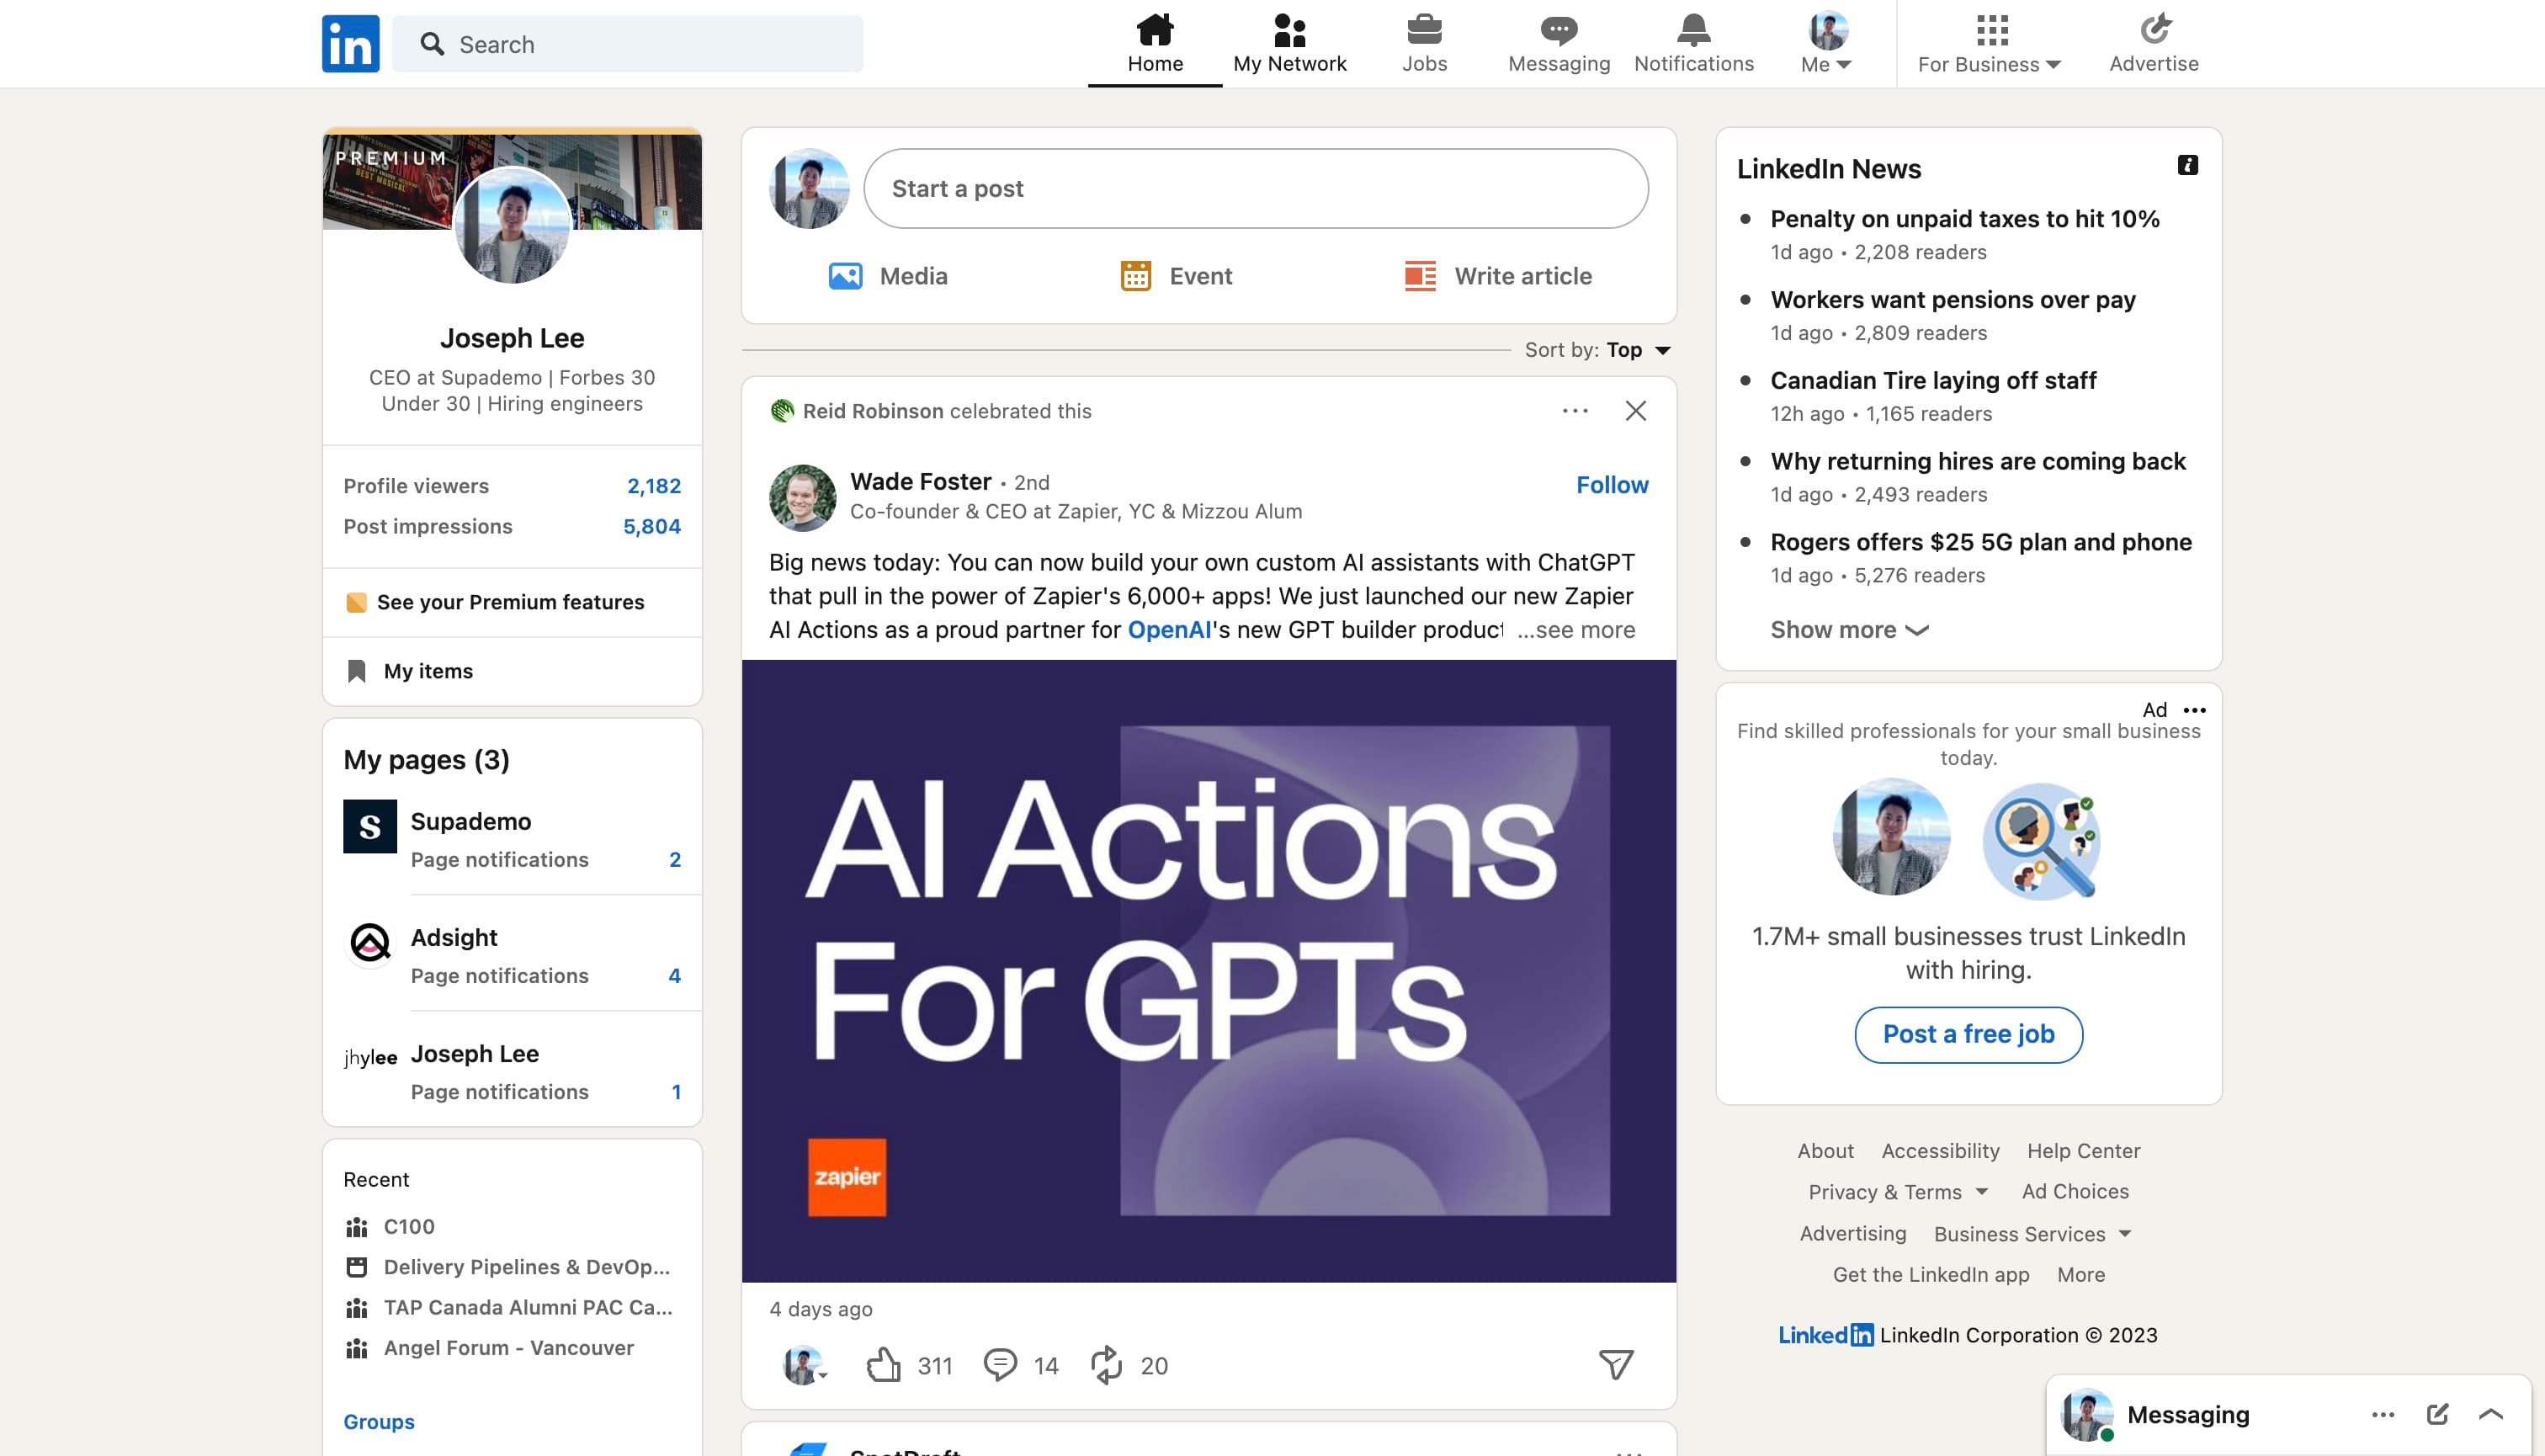
Task: Open Reid Robinson's name
Action: click(x=872, y=411)
